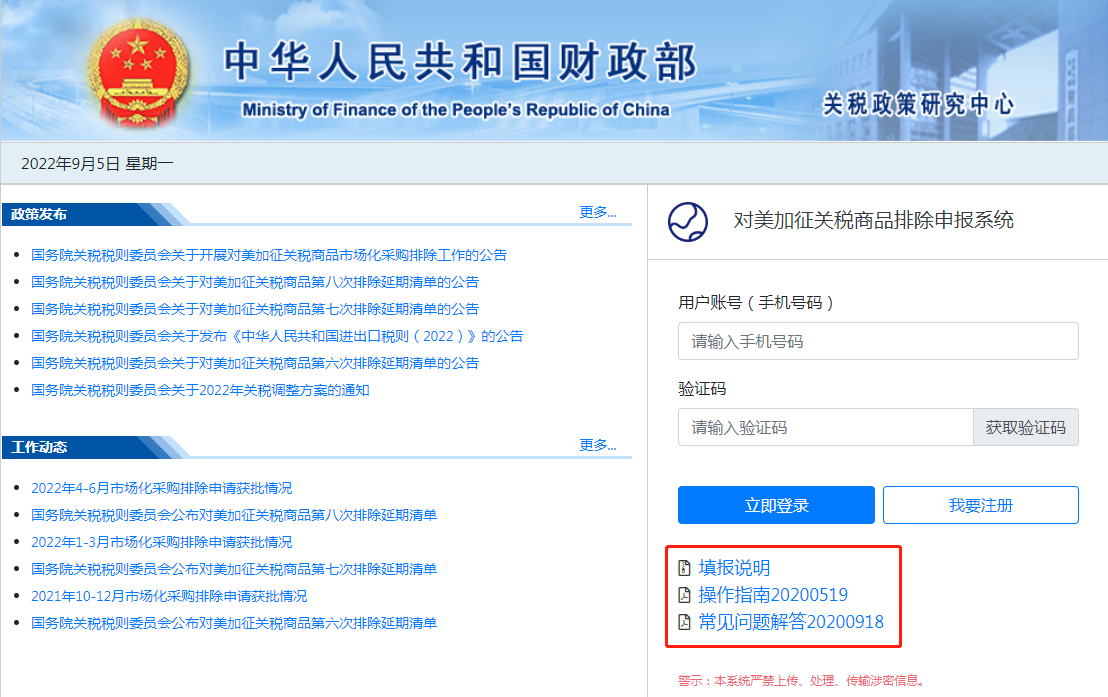This screenshot has height=697, width=1108.
Task: Open 工作动态 item 公布第七次排除延期清单
Action: click(x=234, y=568)
